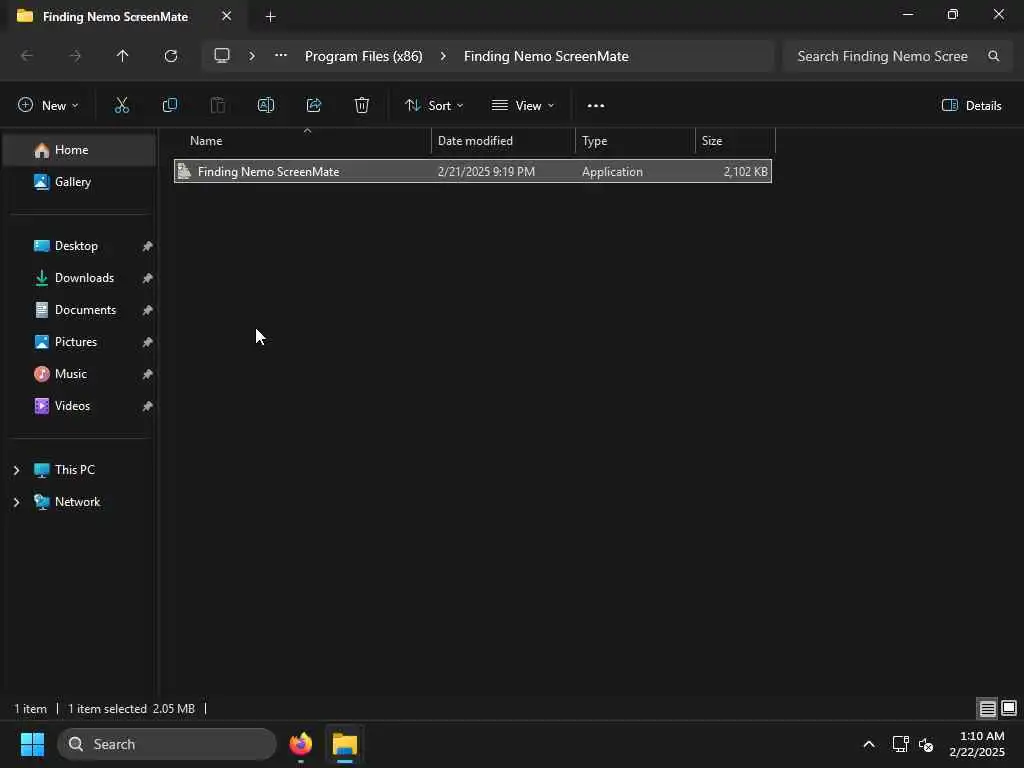The image size is (1024, 768).
Task: Open the network status tray icon
Action: [x=901, y=744]
